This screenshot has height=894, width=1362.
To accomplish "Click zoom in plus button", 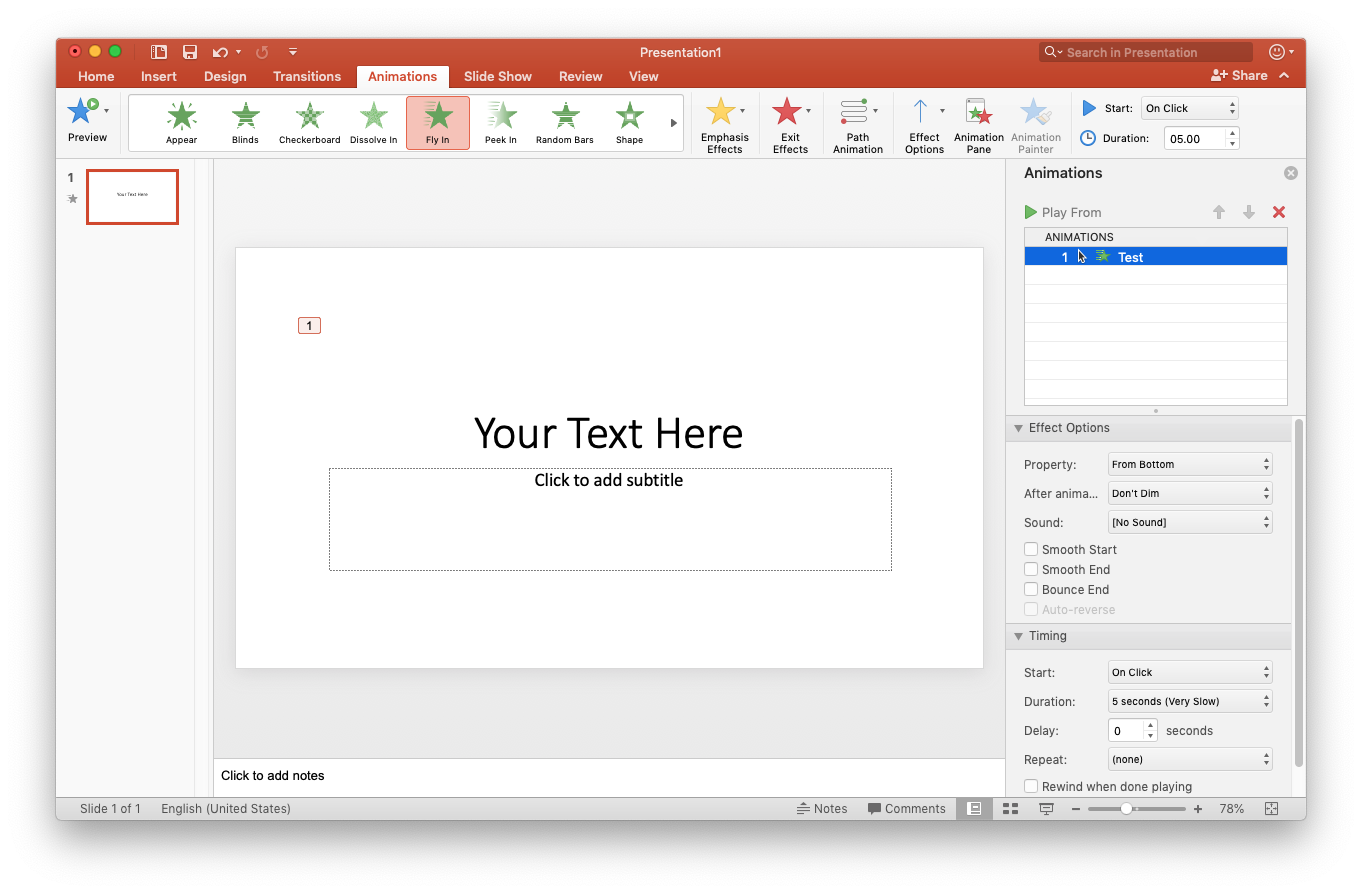I will click(x=1198, y=808).
